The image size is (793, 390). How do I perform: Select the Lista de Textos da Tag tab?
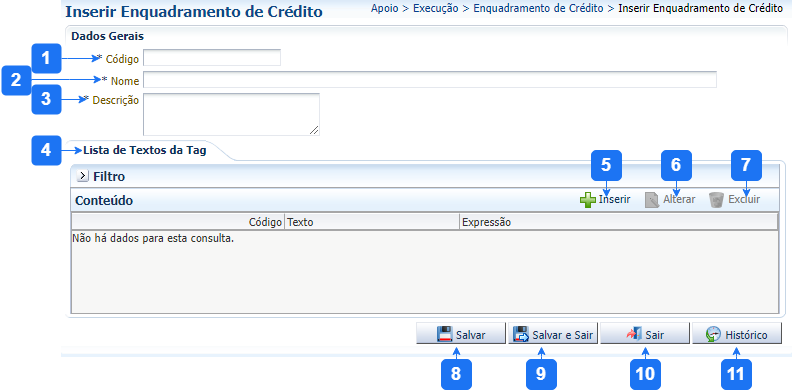[x=145, y=150]
